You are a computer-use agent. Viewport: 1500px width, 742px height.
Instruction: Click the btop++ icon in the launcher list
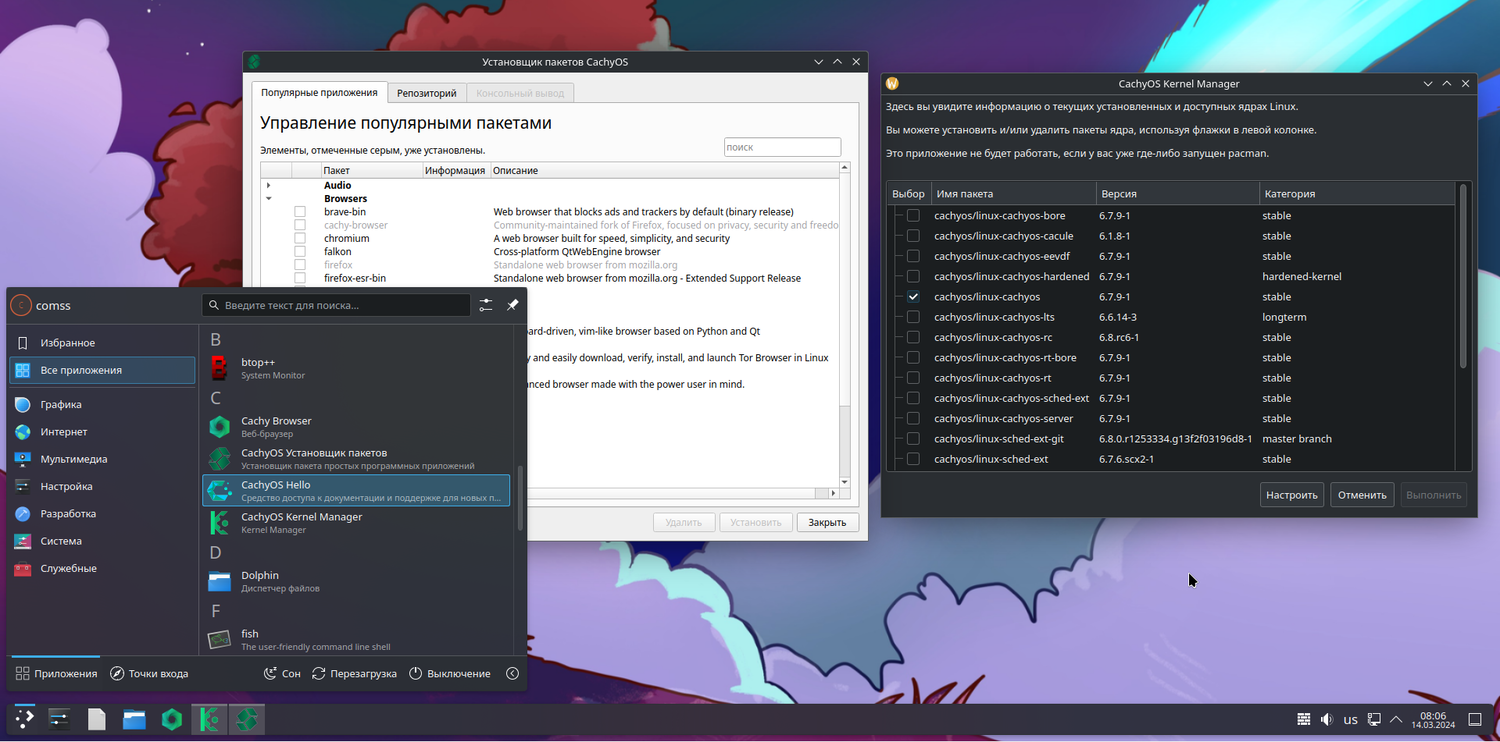pos(220,368)
